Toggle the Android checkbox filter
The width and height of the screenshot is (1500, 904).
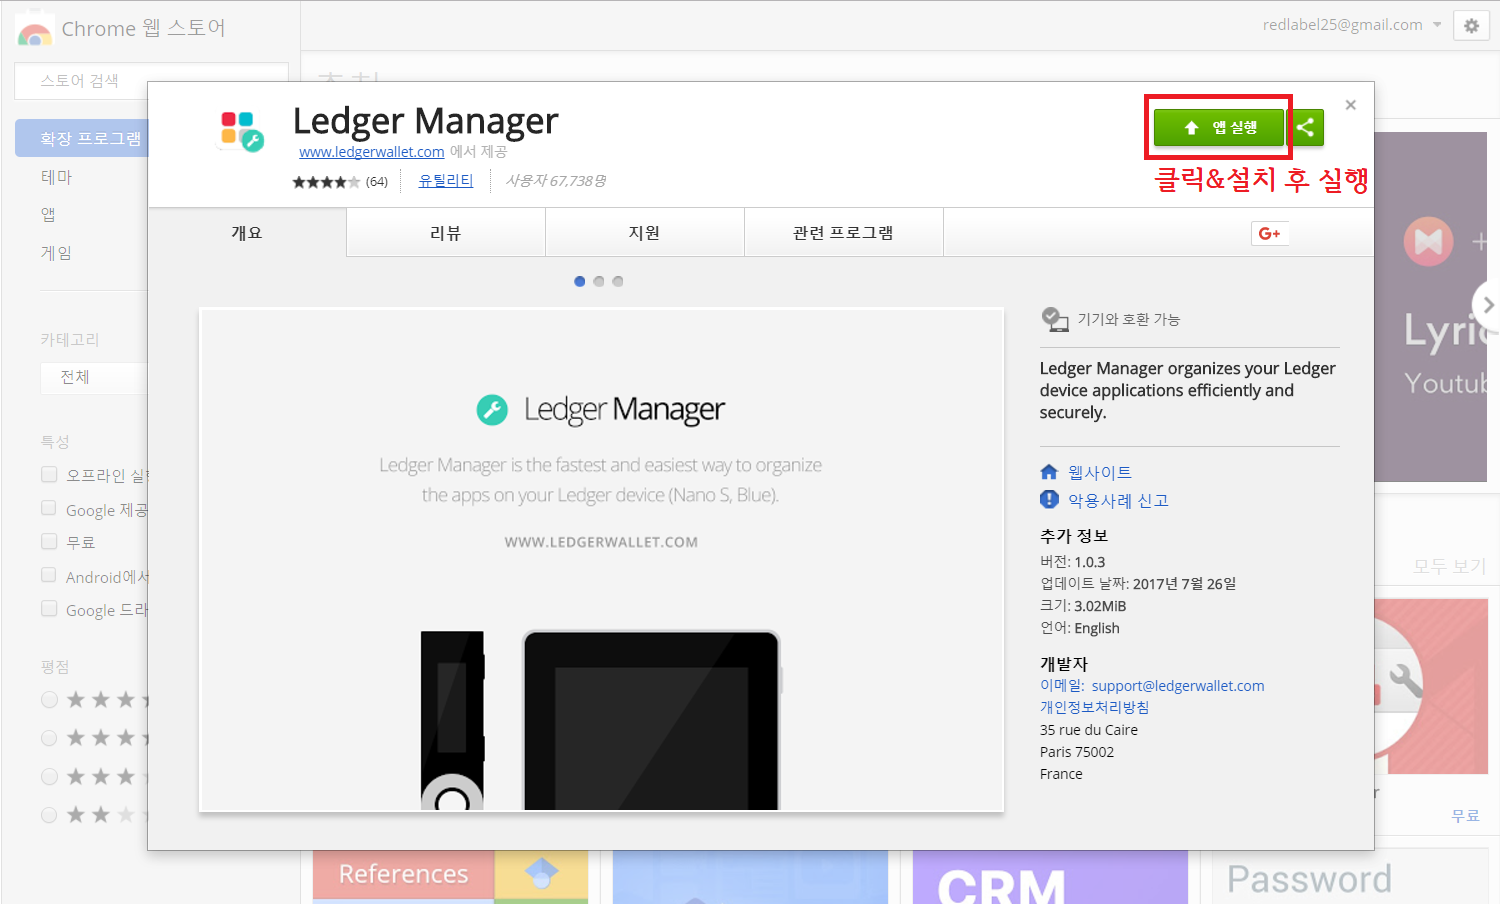(x=49, y=575)
